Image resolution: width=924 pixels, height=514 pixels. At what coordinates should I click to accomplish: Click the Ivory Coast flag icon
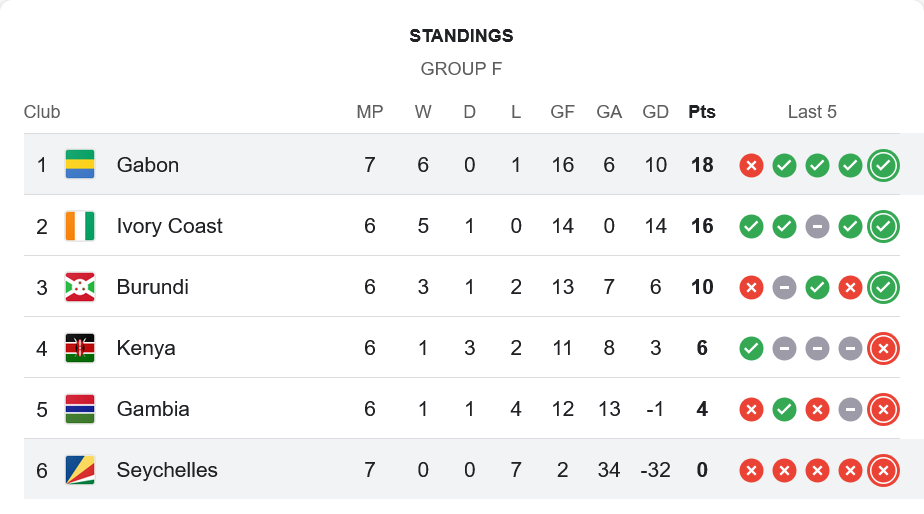click(x=80, y=226)
